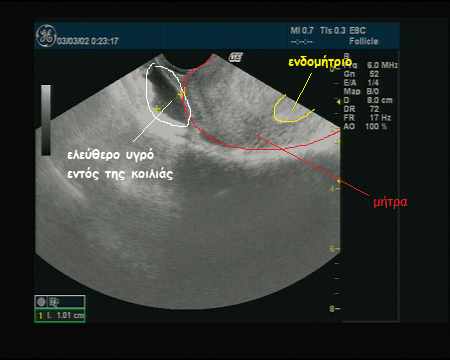Click the GE logo in the header

(x=46, y=36)
